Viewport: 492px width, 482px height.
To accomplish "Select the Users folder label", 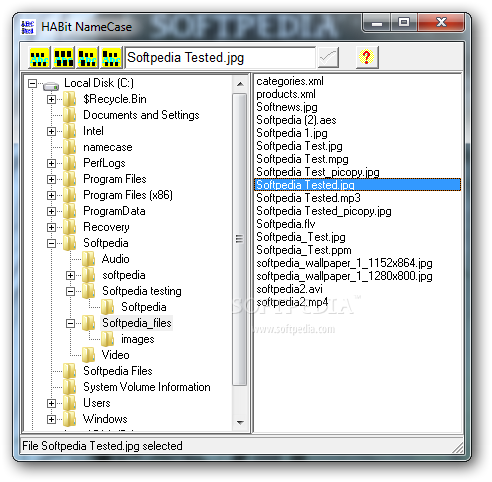I will click(x=97, y=403).
